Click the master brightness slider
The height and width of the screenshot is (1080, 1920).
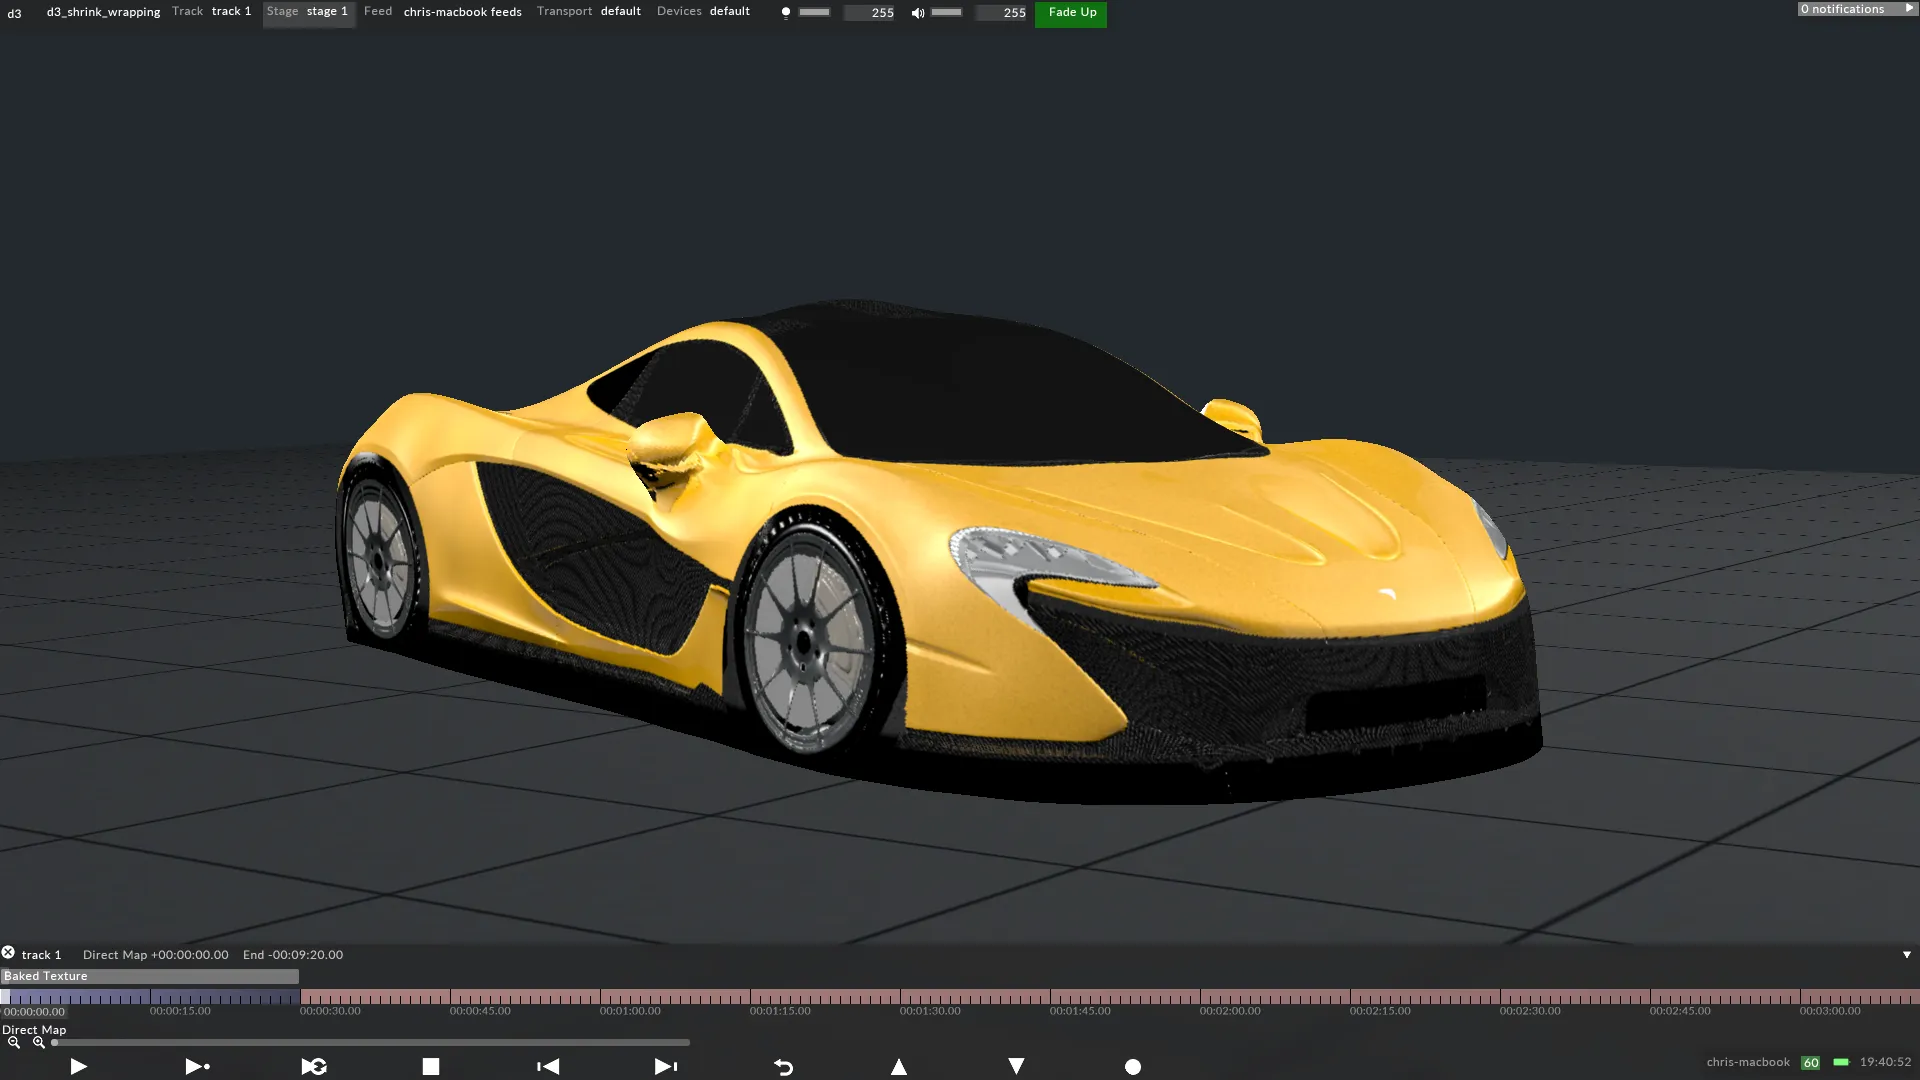point(814,13)
